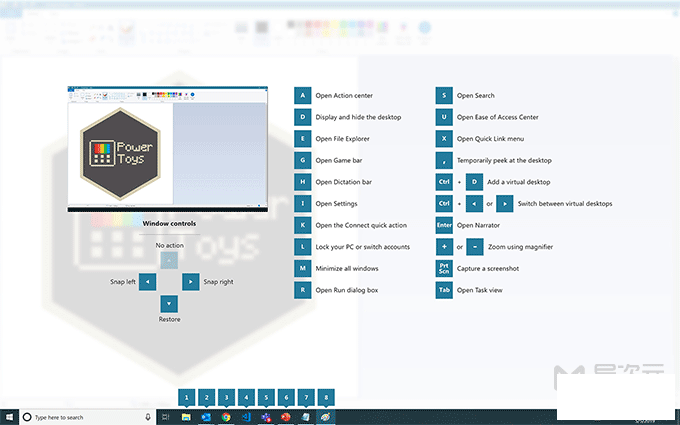Image resolution: width=680 pixels, height=425 pixels.
Task: Open Google Chrome from the taskbar
Action: point(226,417)
